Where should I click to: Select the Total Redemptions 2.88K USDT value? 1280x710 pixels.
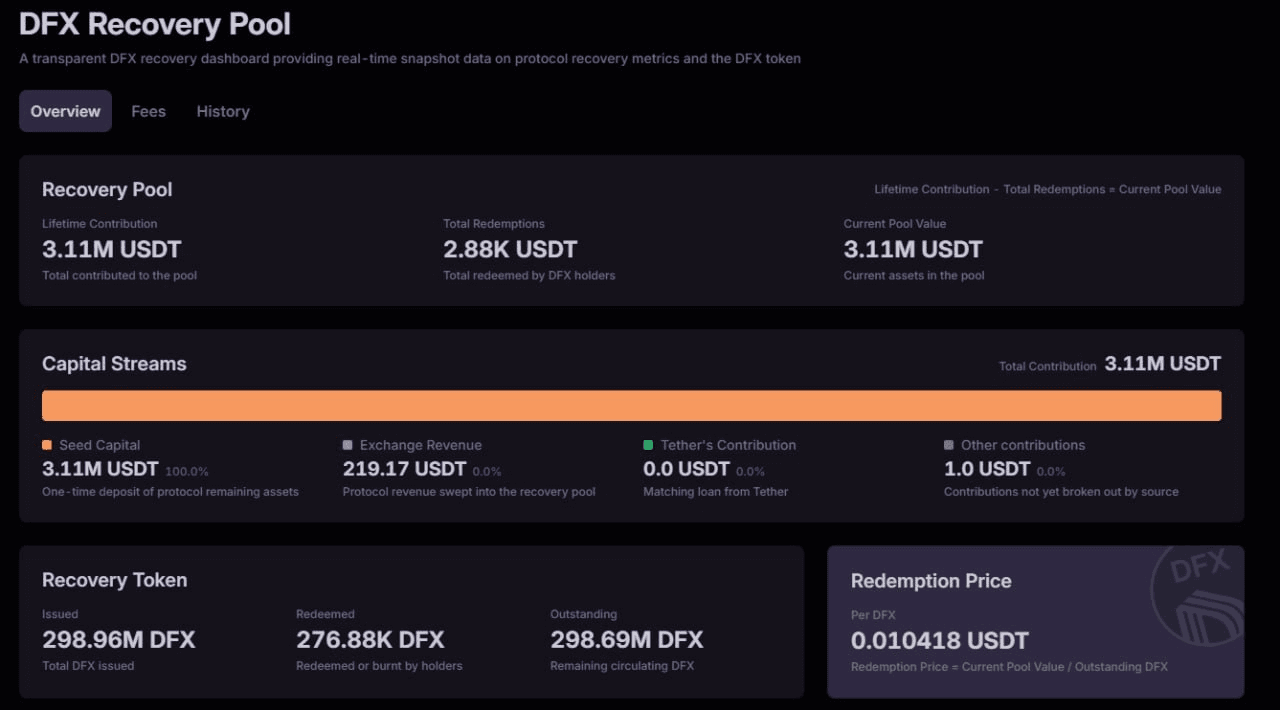tap(510, 249)
